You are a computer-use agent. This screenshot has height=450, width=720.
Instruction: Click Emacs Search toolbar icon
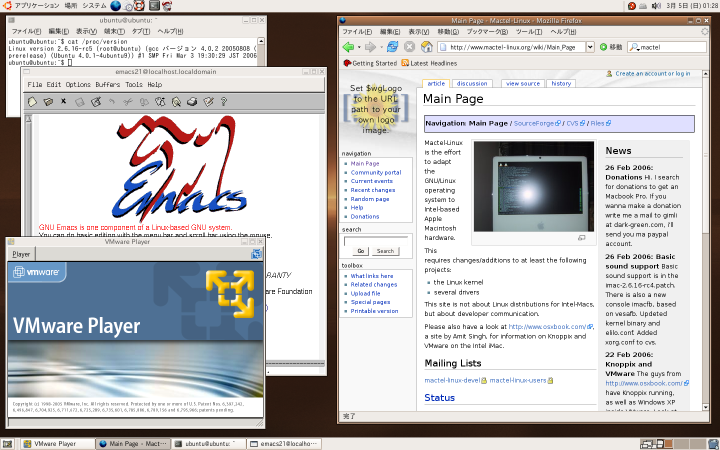[x=176, y=102]
